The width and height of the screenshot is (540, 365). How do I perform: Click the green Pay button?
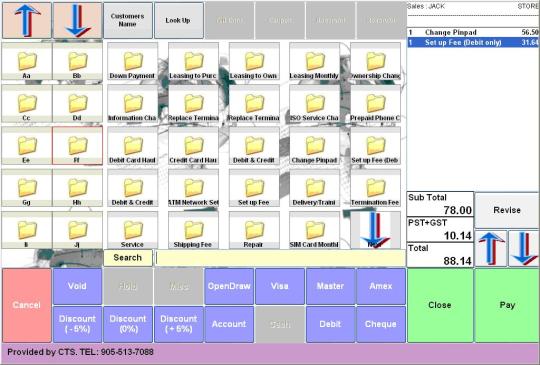tap(507, 305)
